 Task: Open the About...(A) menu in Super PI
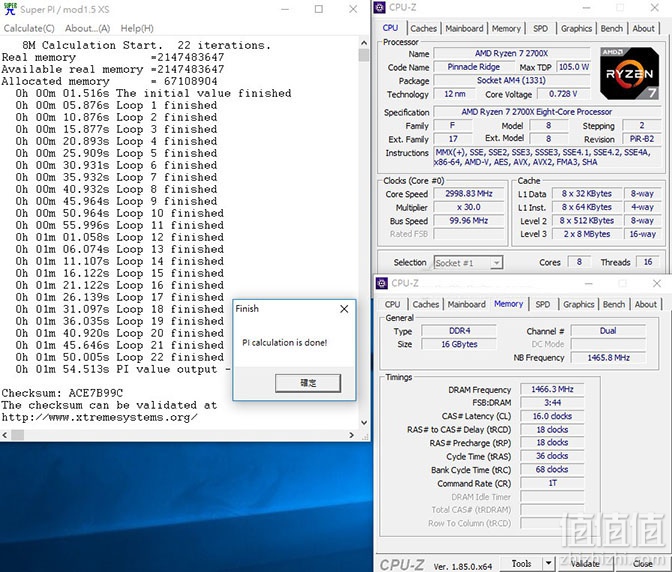tap(87, 28)
